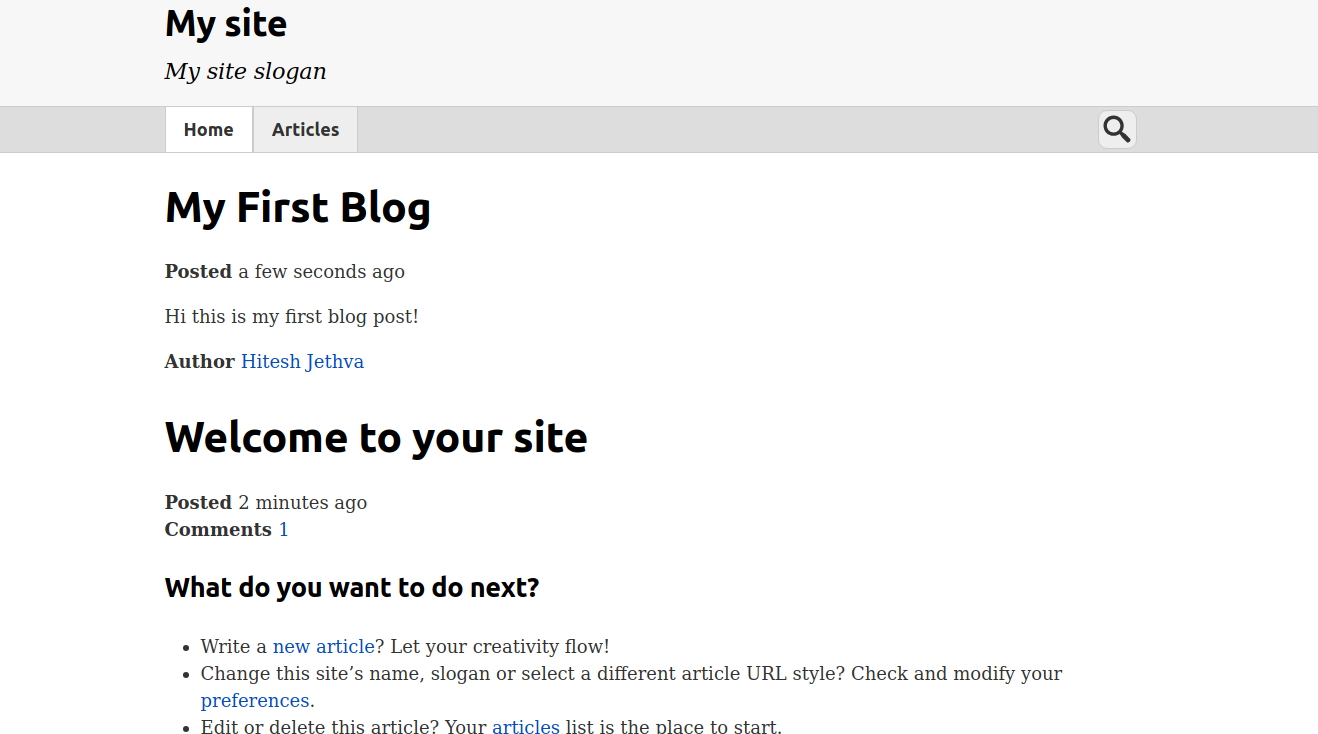Open the comments count link "1"
Screen dimensions: 1318x734
pyautogui.click(x=283, y=530)
